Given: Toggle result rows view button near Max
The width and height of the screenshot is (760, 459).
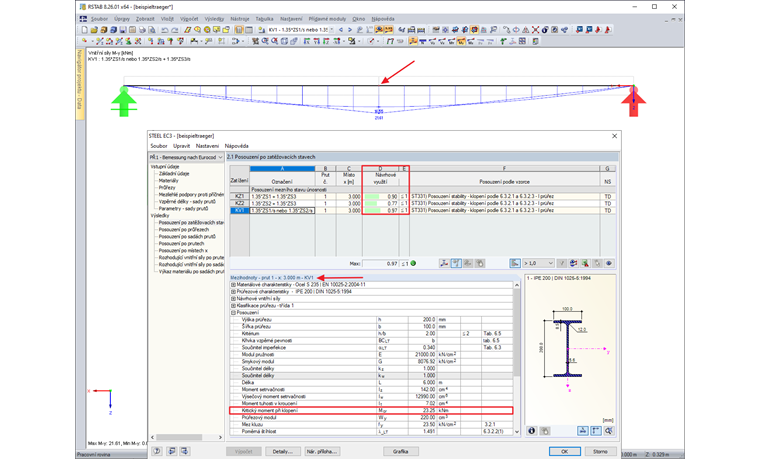Looking at the screenshot, I should coord(456,263).
